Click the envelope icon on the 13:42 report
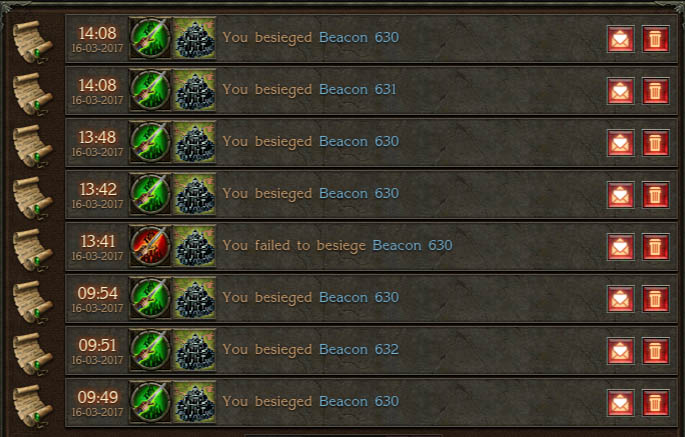Image resolution: width=685 pixels, height=437 pixels. [x=620, y=195]
